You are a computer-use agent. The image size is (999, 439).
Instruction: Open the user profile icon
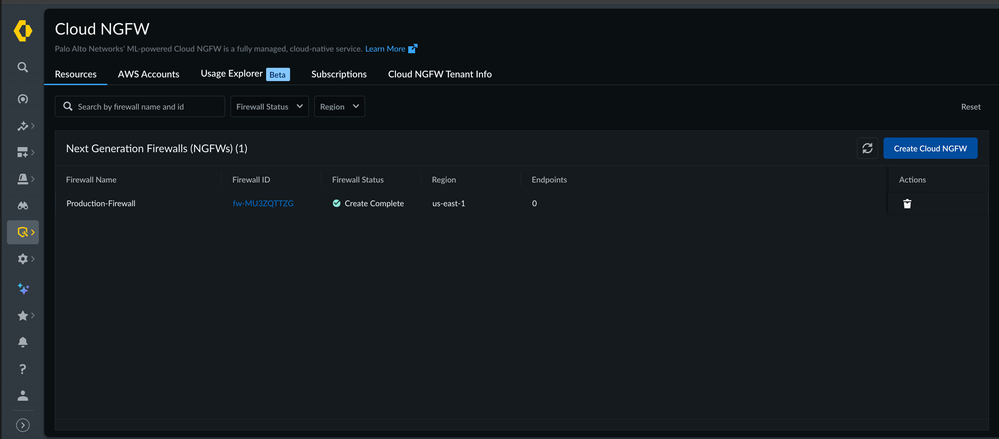pyautogui.click(x=22, y=396)
